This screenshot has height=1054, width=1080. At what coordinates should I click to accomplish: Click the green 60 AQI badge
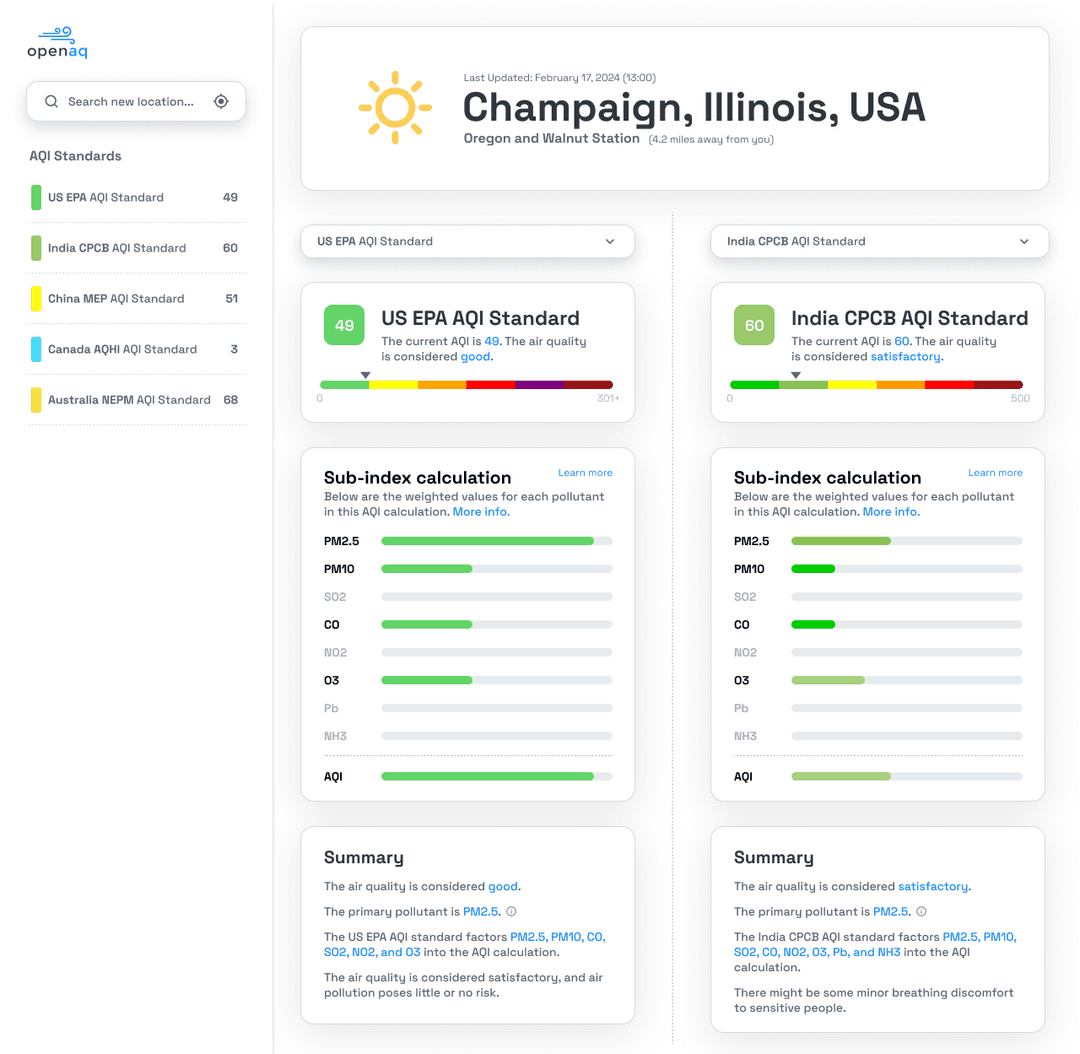[754, 325]
